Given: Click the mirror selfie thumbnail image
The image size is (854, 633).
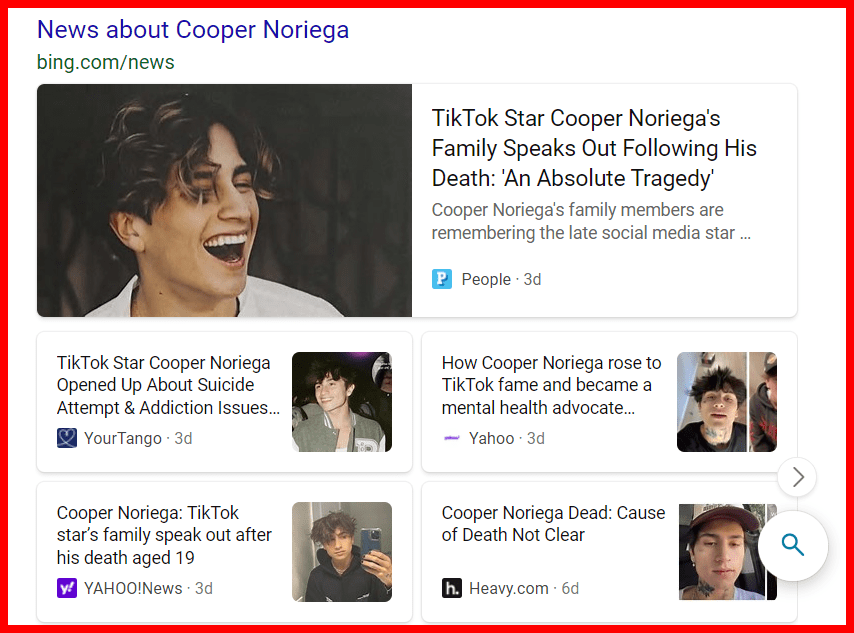Looking at the screenshot, I should 341,552.
